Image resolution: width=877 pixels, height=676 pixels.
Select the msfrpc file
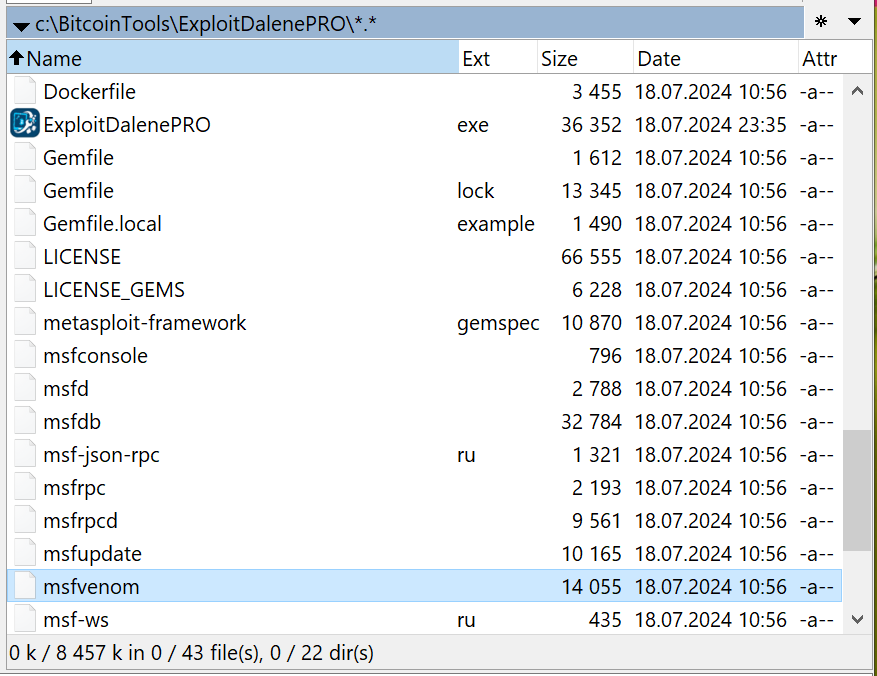pos(74,488)
